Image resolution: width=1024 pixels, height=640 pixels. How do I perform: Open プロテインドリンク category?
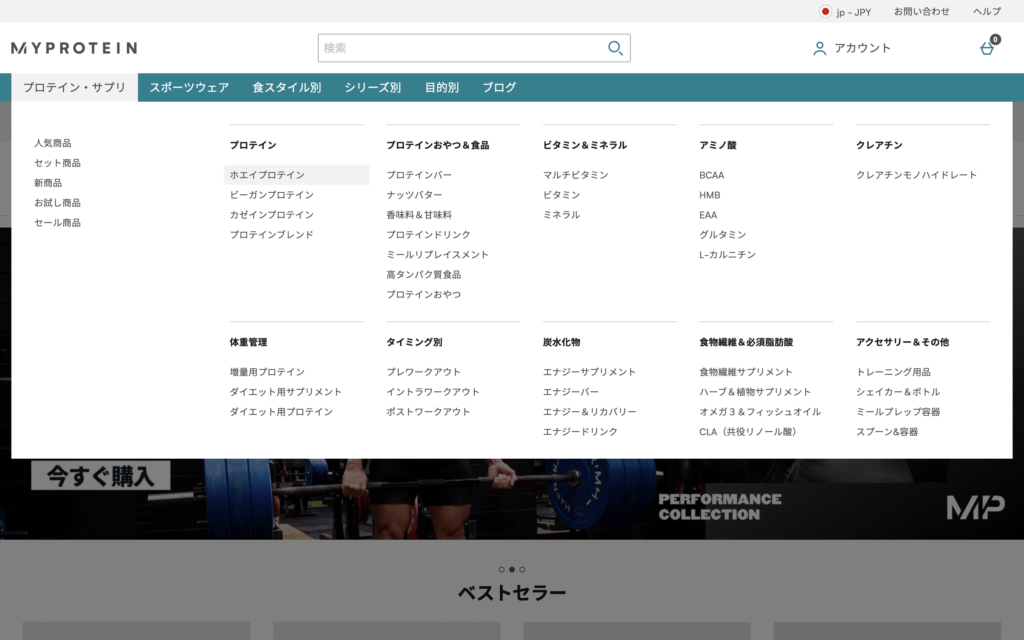pyautogui.click(x=428, y=234)
